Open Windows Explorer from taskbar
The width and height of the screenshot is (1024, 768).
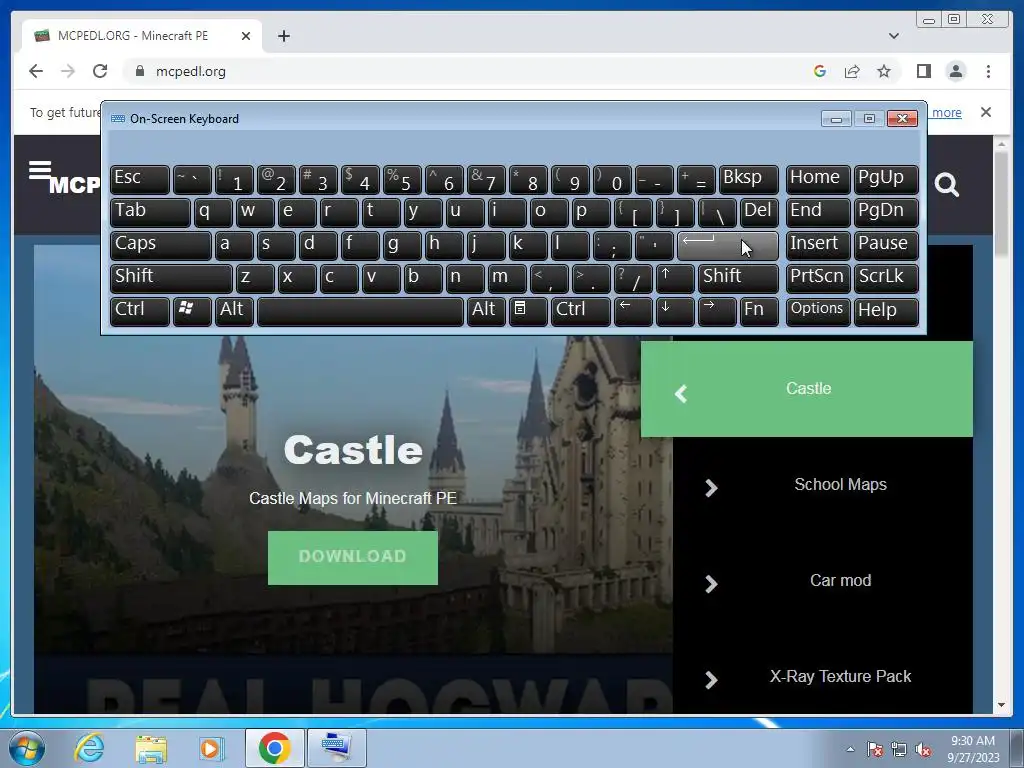pos(151,748)
